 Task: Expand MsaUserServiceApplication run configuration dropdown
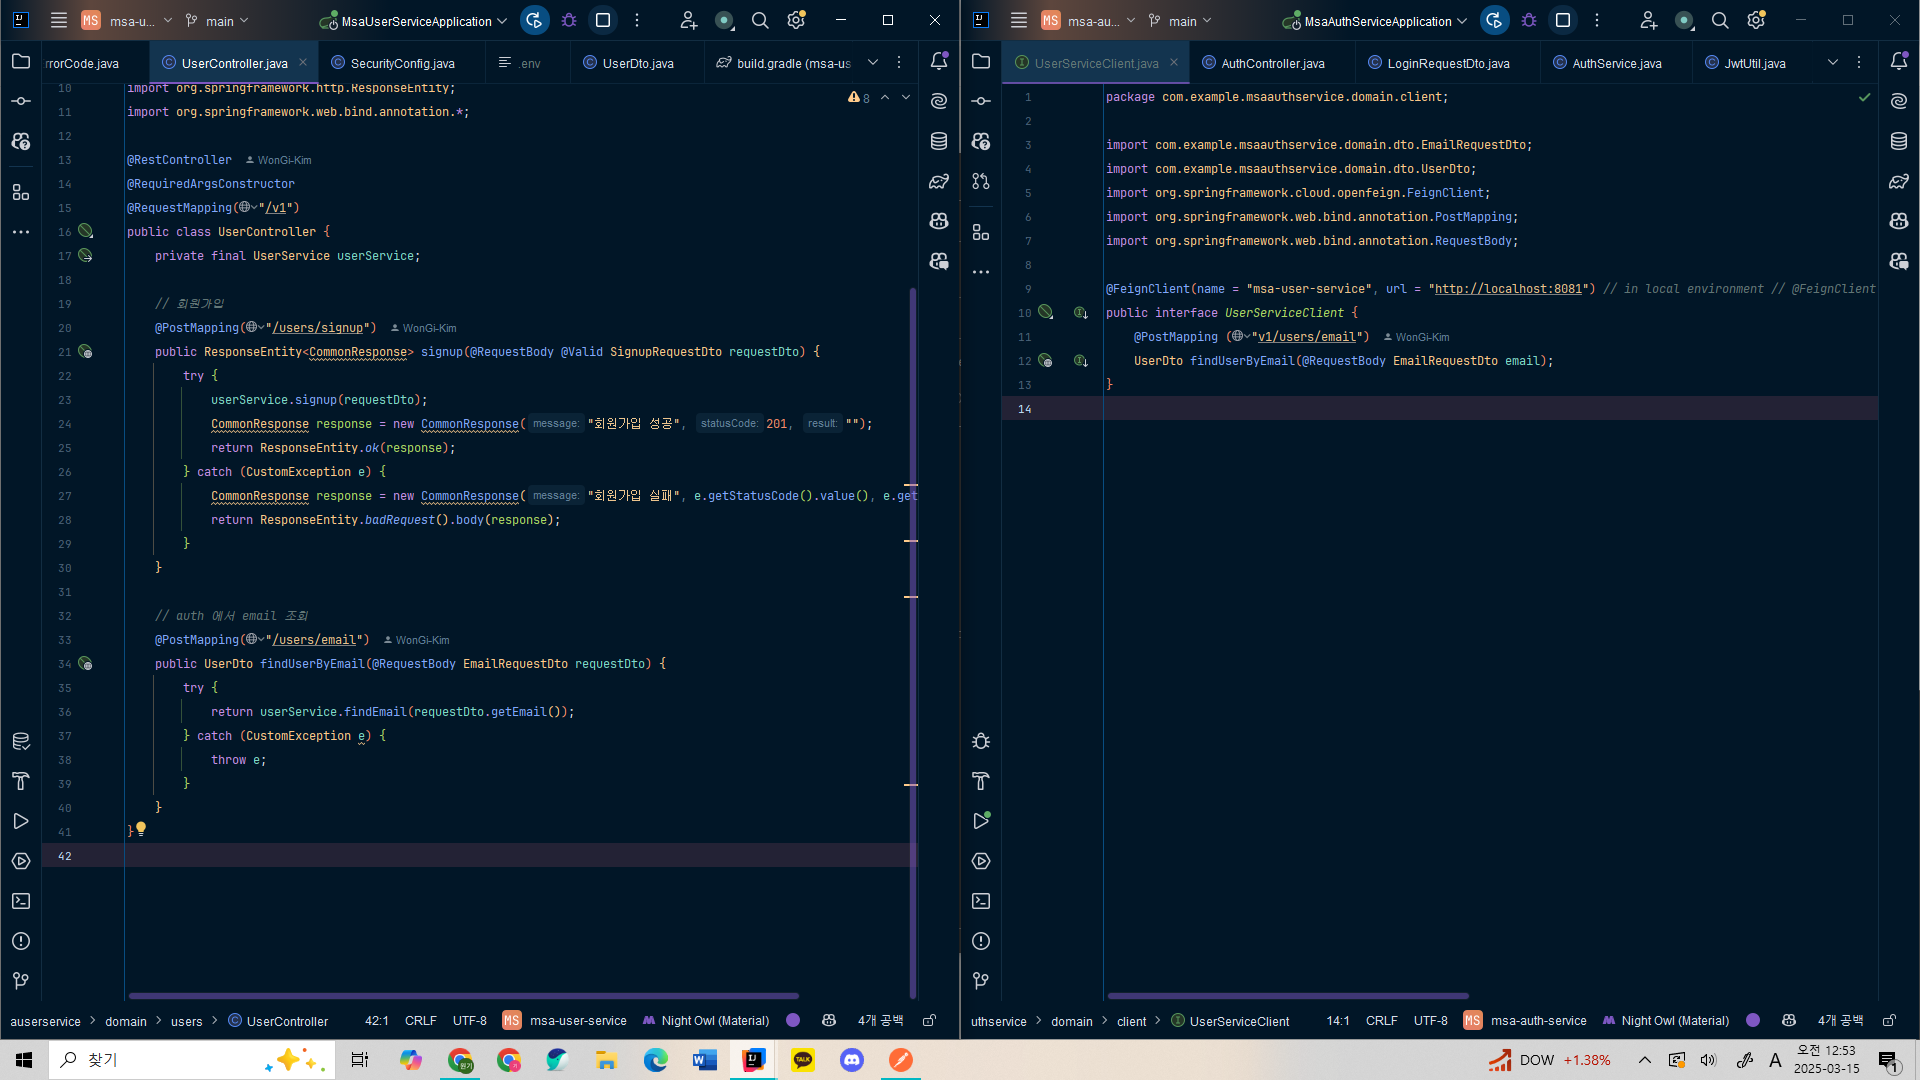(414, 21)
